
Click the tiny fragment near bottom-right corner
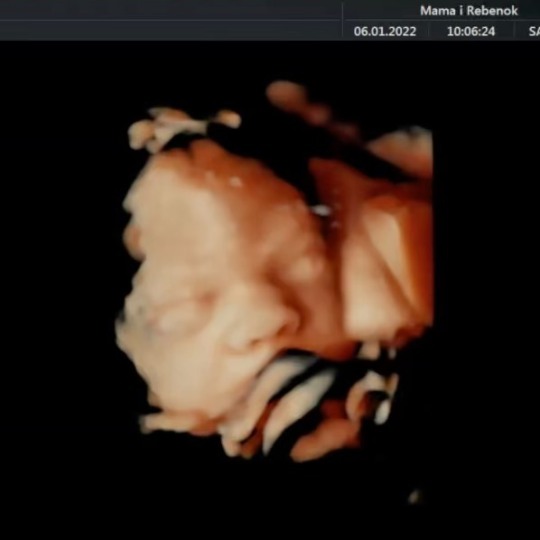(x=415, y=497)
